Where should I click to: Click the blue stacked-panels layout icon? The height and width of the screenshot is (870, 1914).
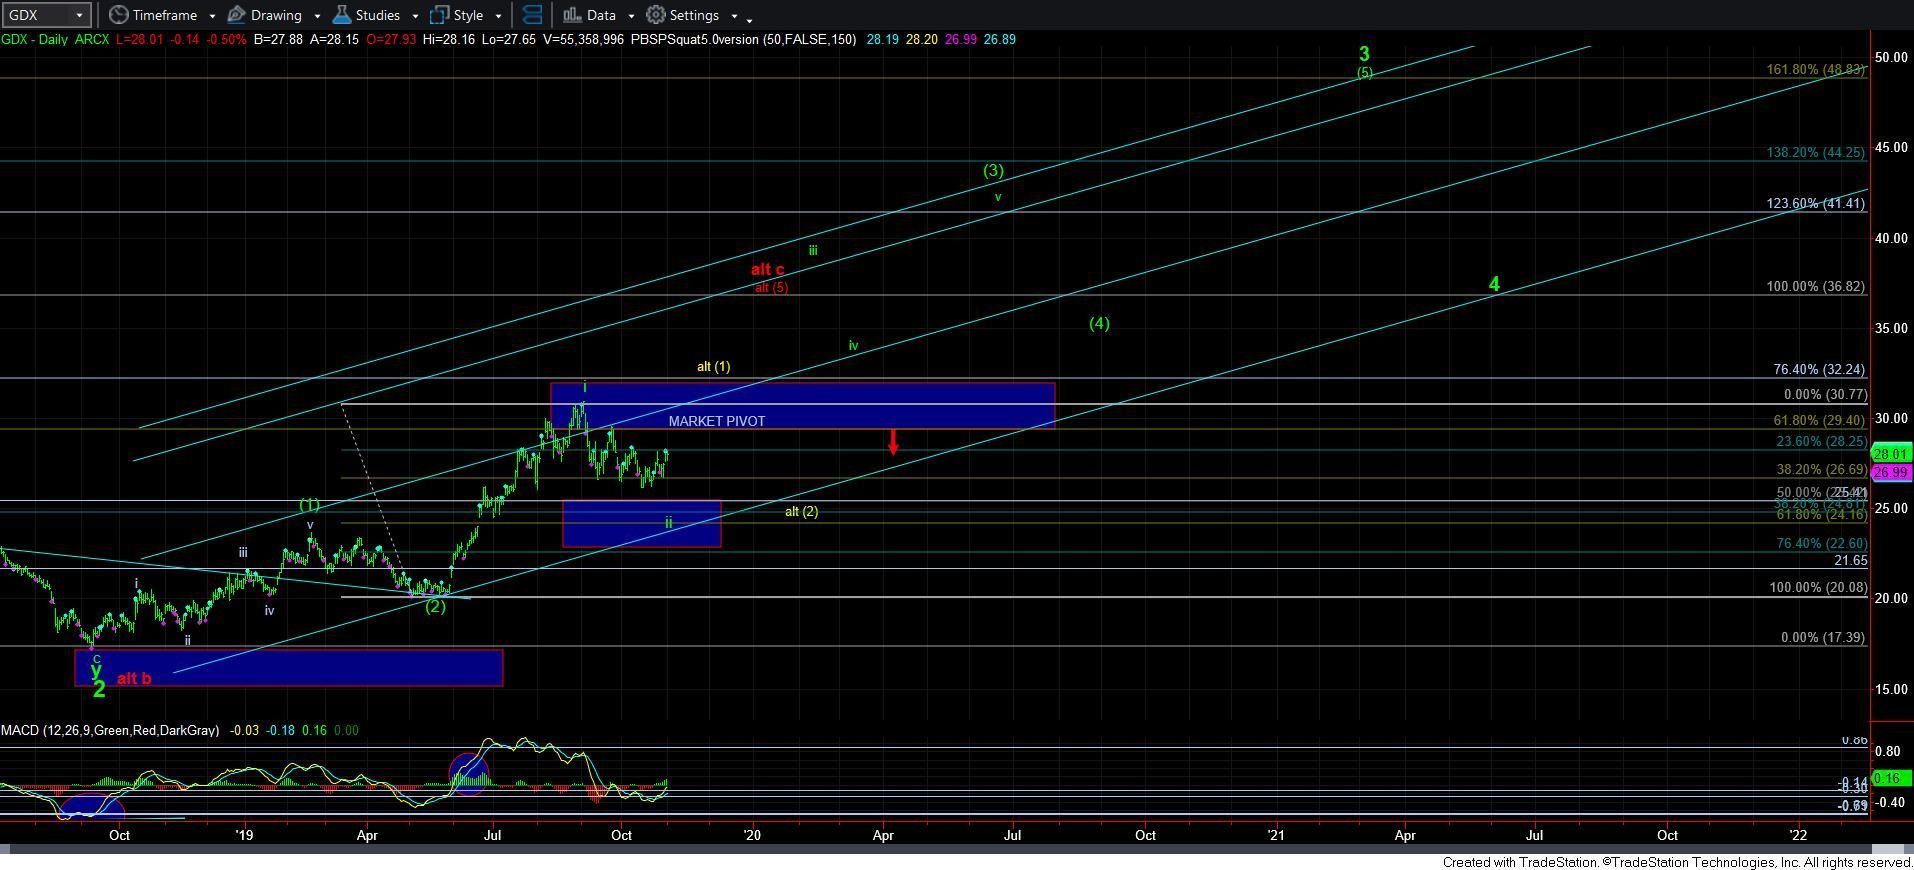pos(532,15)
